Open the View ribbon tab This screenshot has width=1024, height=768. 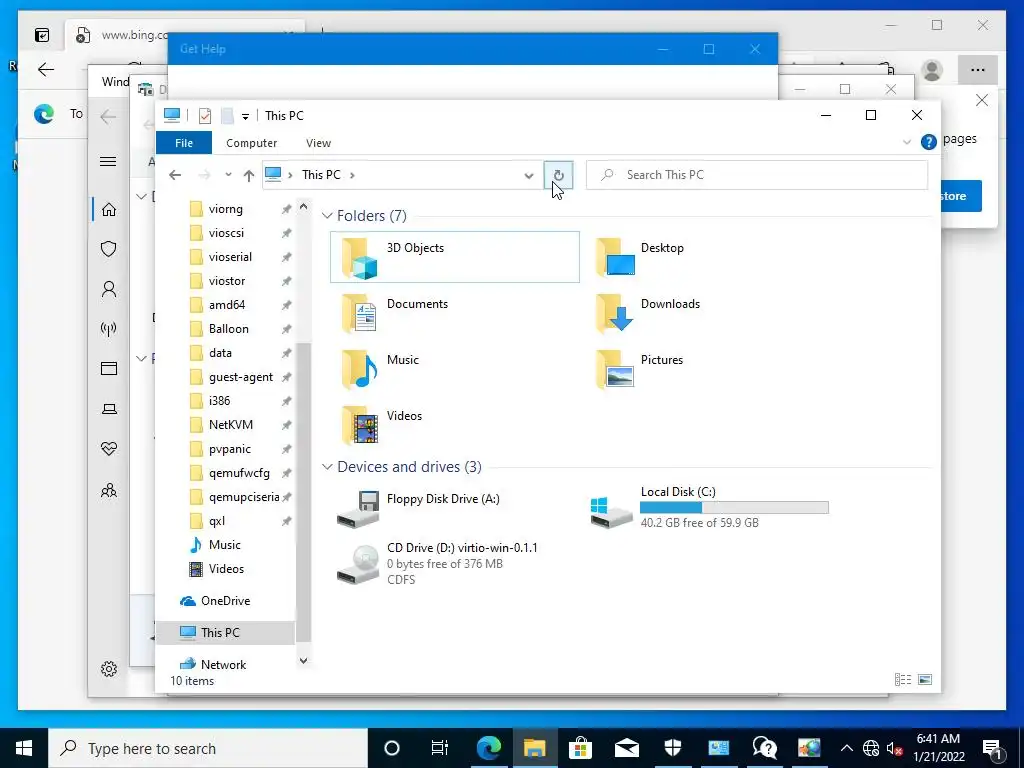[x=318, y=143]
